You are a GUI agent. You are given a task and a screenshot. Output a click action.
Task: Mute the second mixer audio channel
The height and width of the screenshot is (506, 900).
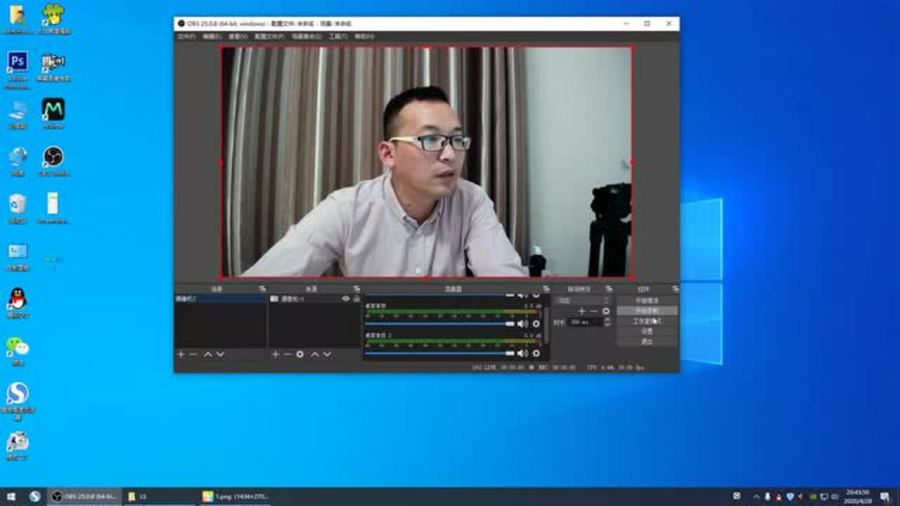(522, 353)
